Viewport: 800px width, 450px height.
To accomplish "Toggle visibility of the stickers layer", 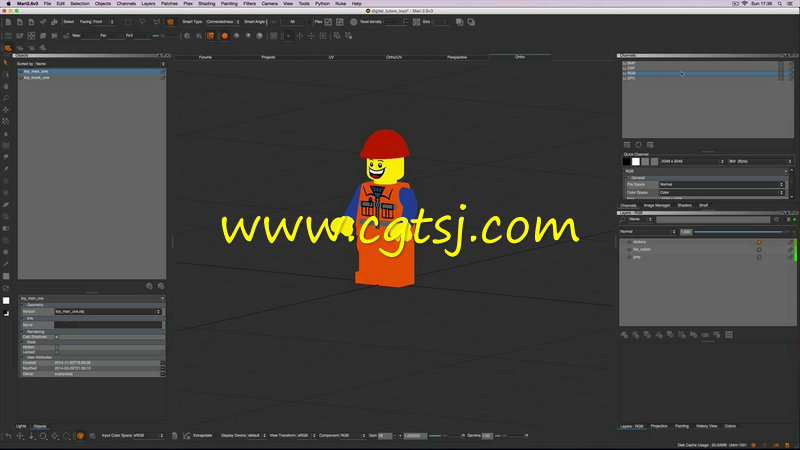I will (x=629, y=242).
